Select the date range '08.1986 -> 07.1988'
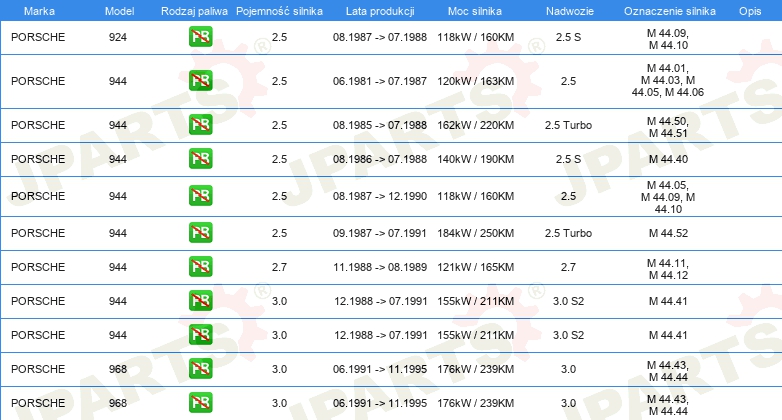Screen dimensions: 782x420 (x=380, y=159)
